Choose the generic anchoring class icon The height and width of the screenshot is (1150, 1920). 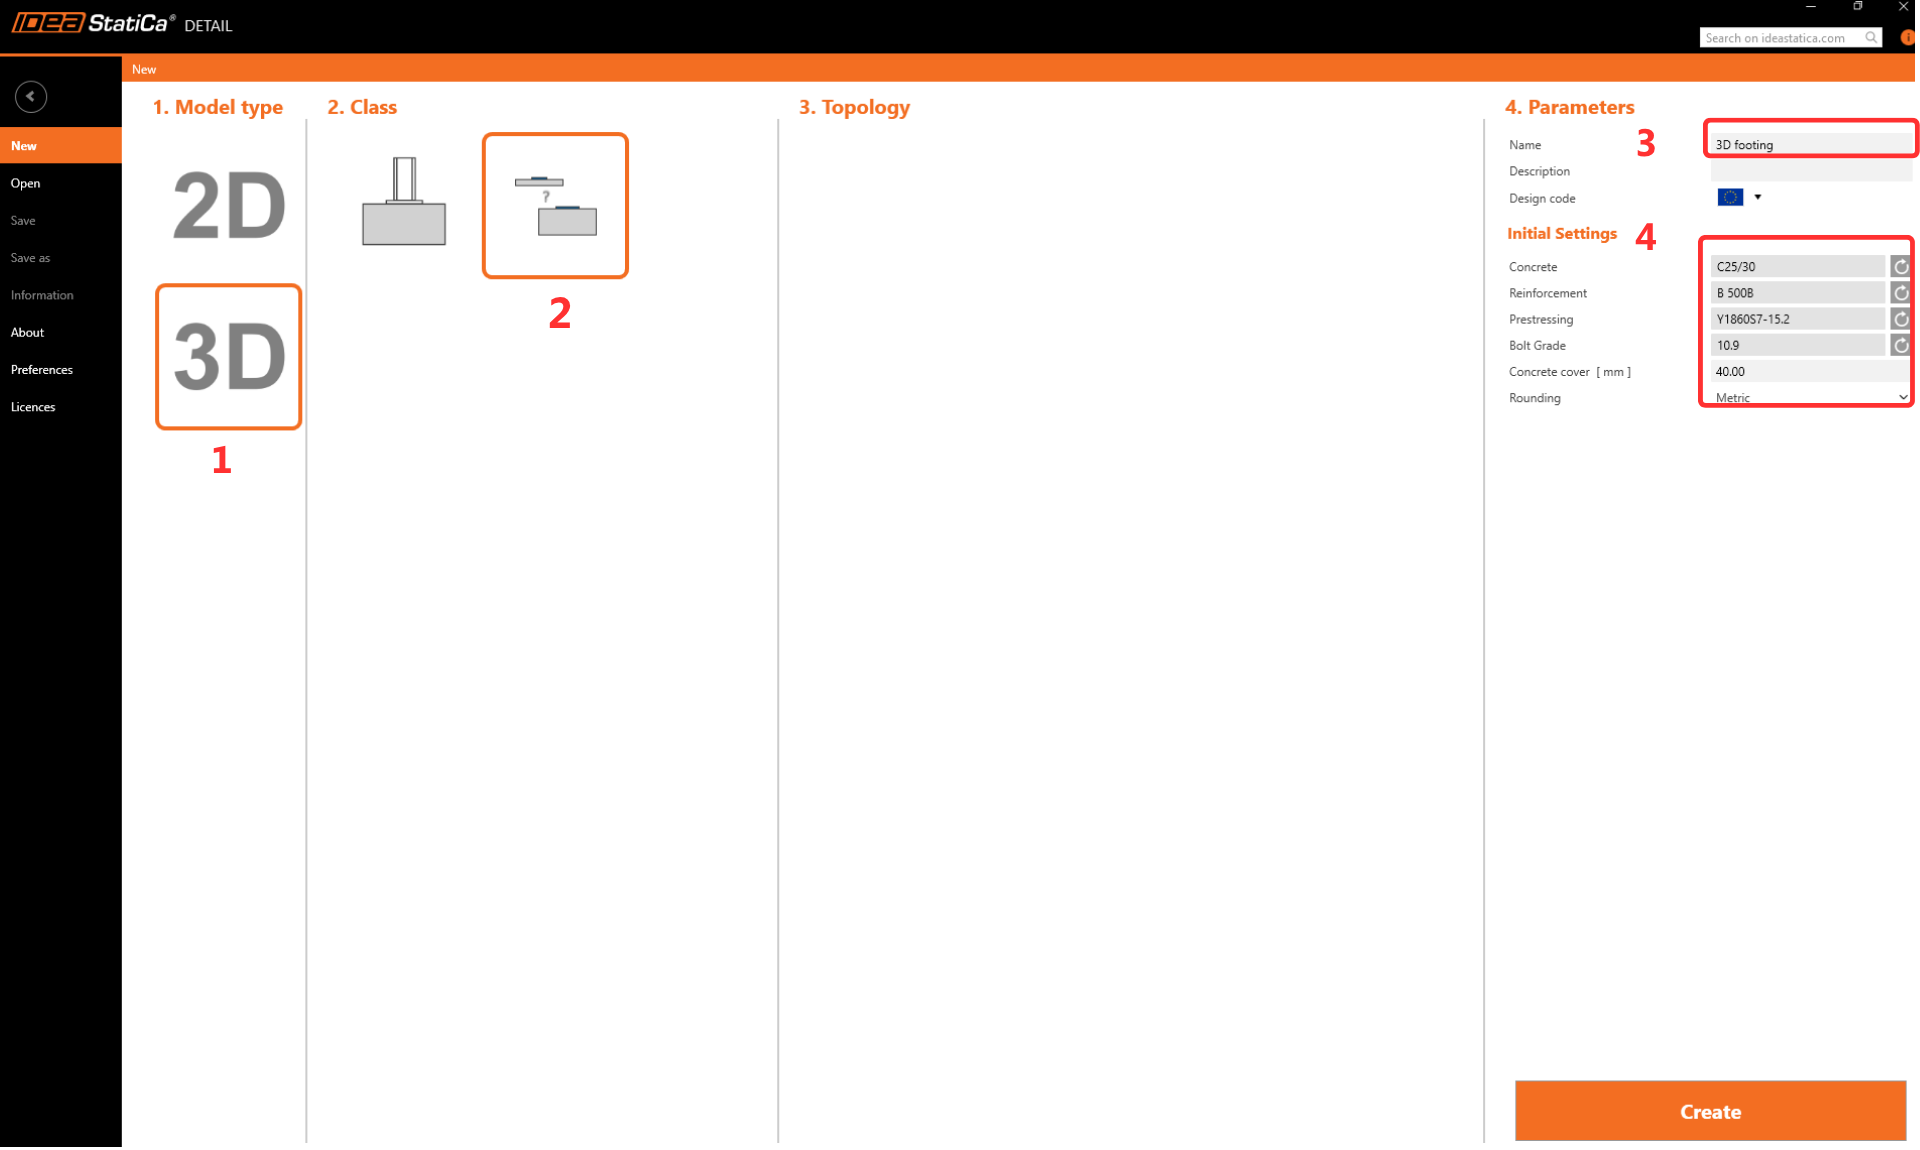click(x=555, y=206)
